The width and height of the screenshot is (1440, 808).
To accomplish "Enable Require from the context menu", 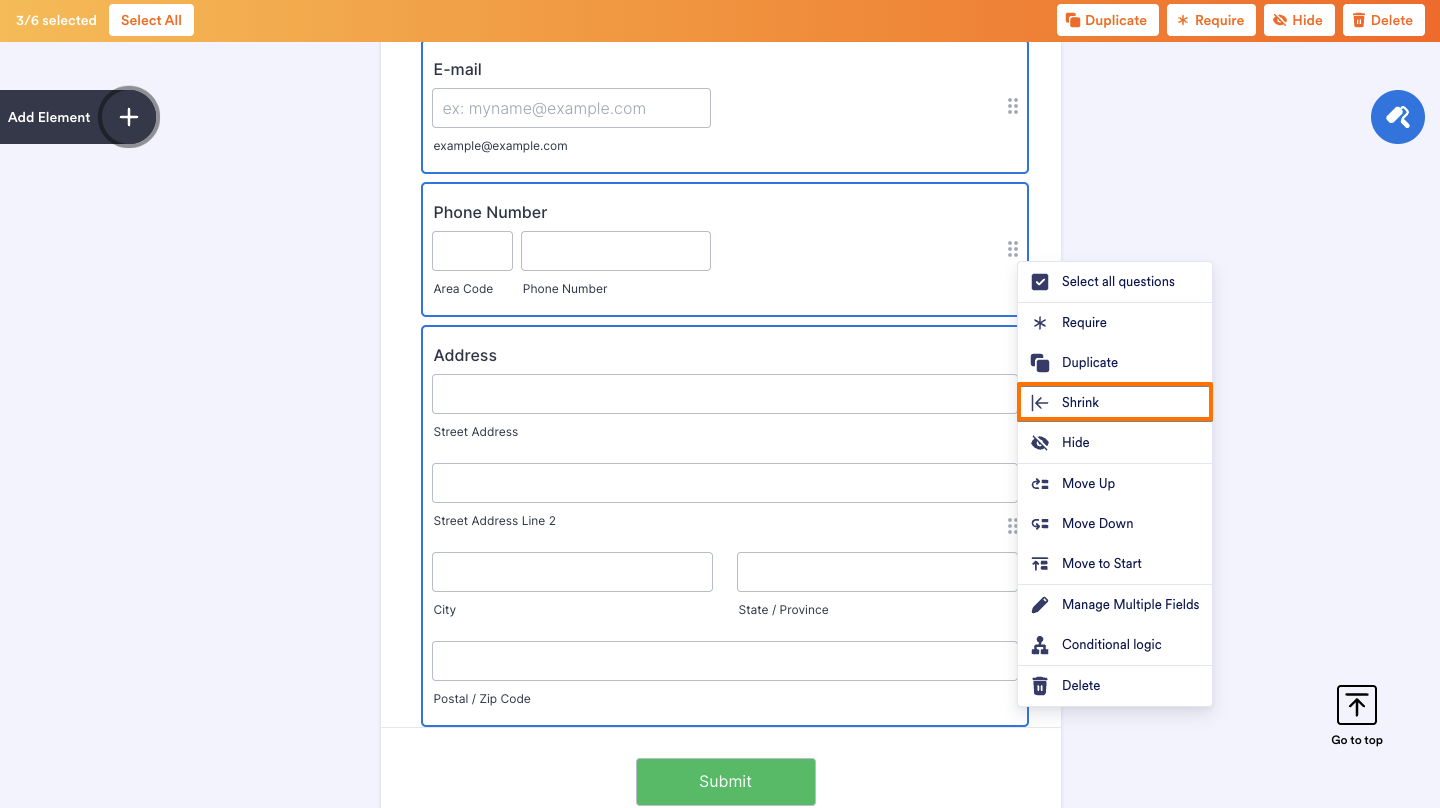I will pyautogui.click(x=1084, y=322).
